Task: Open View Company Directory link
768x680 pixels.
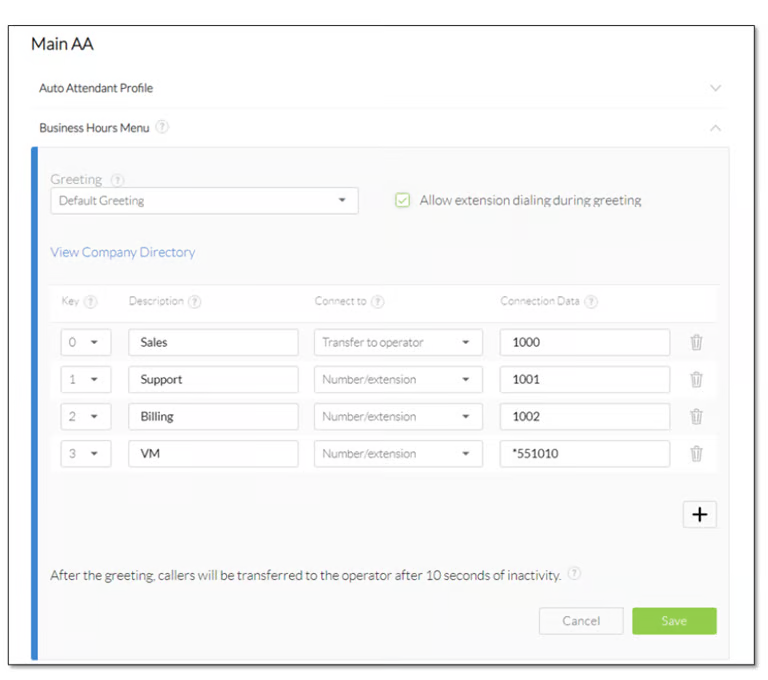Action: 123,252
